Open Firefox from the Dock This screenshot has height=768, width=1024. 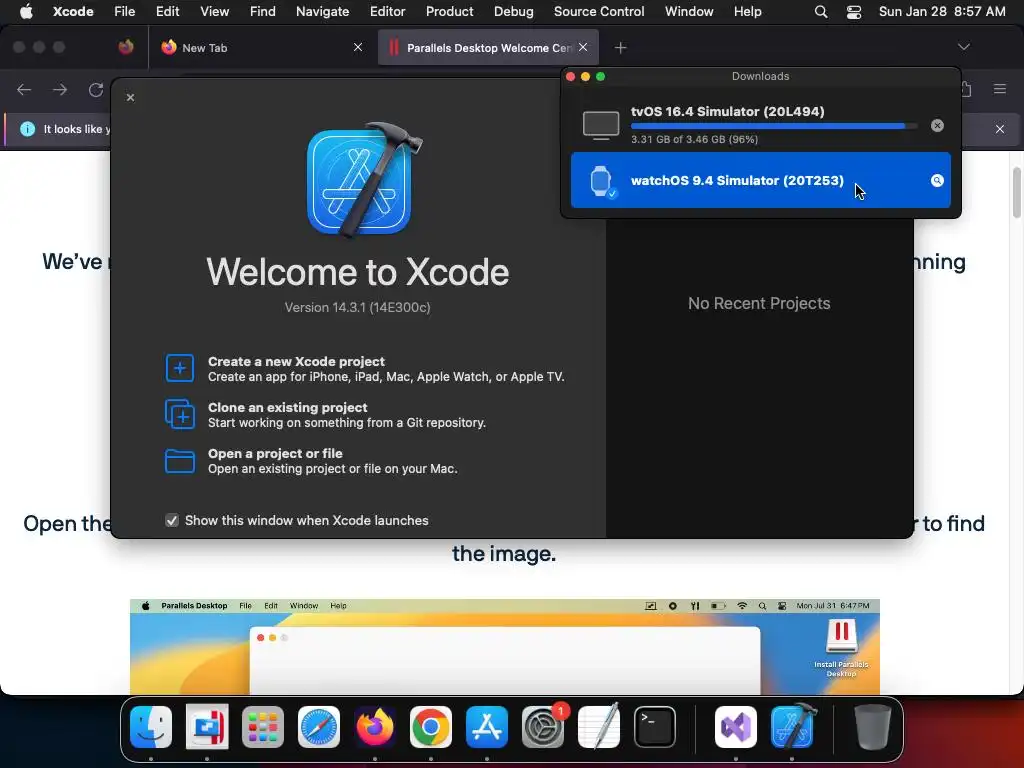point(375,727)
